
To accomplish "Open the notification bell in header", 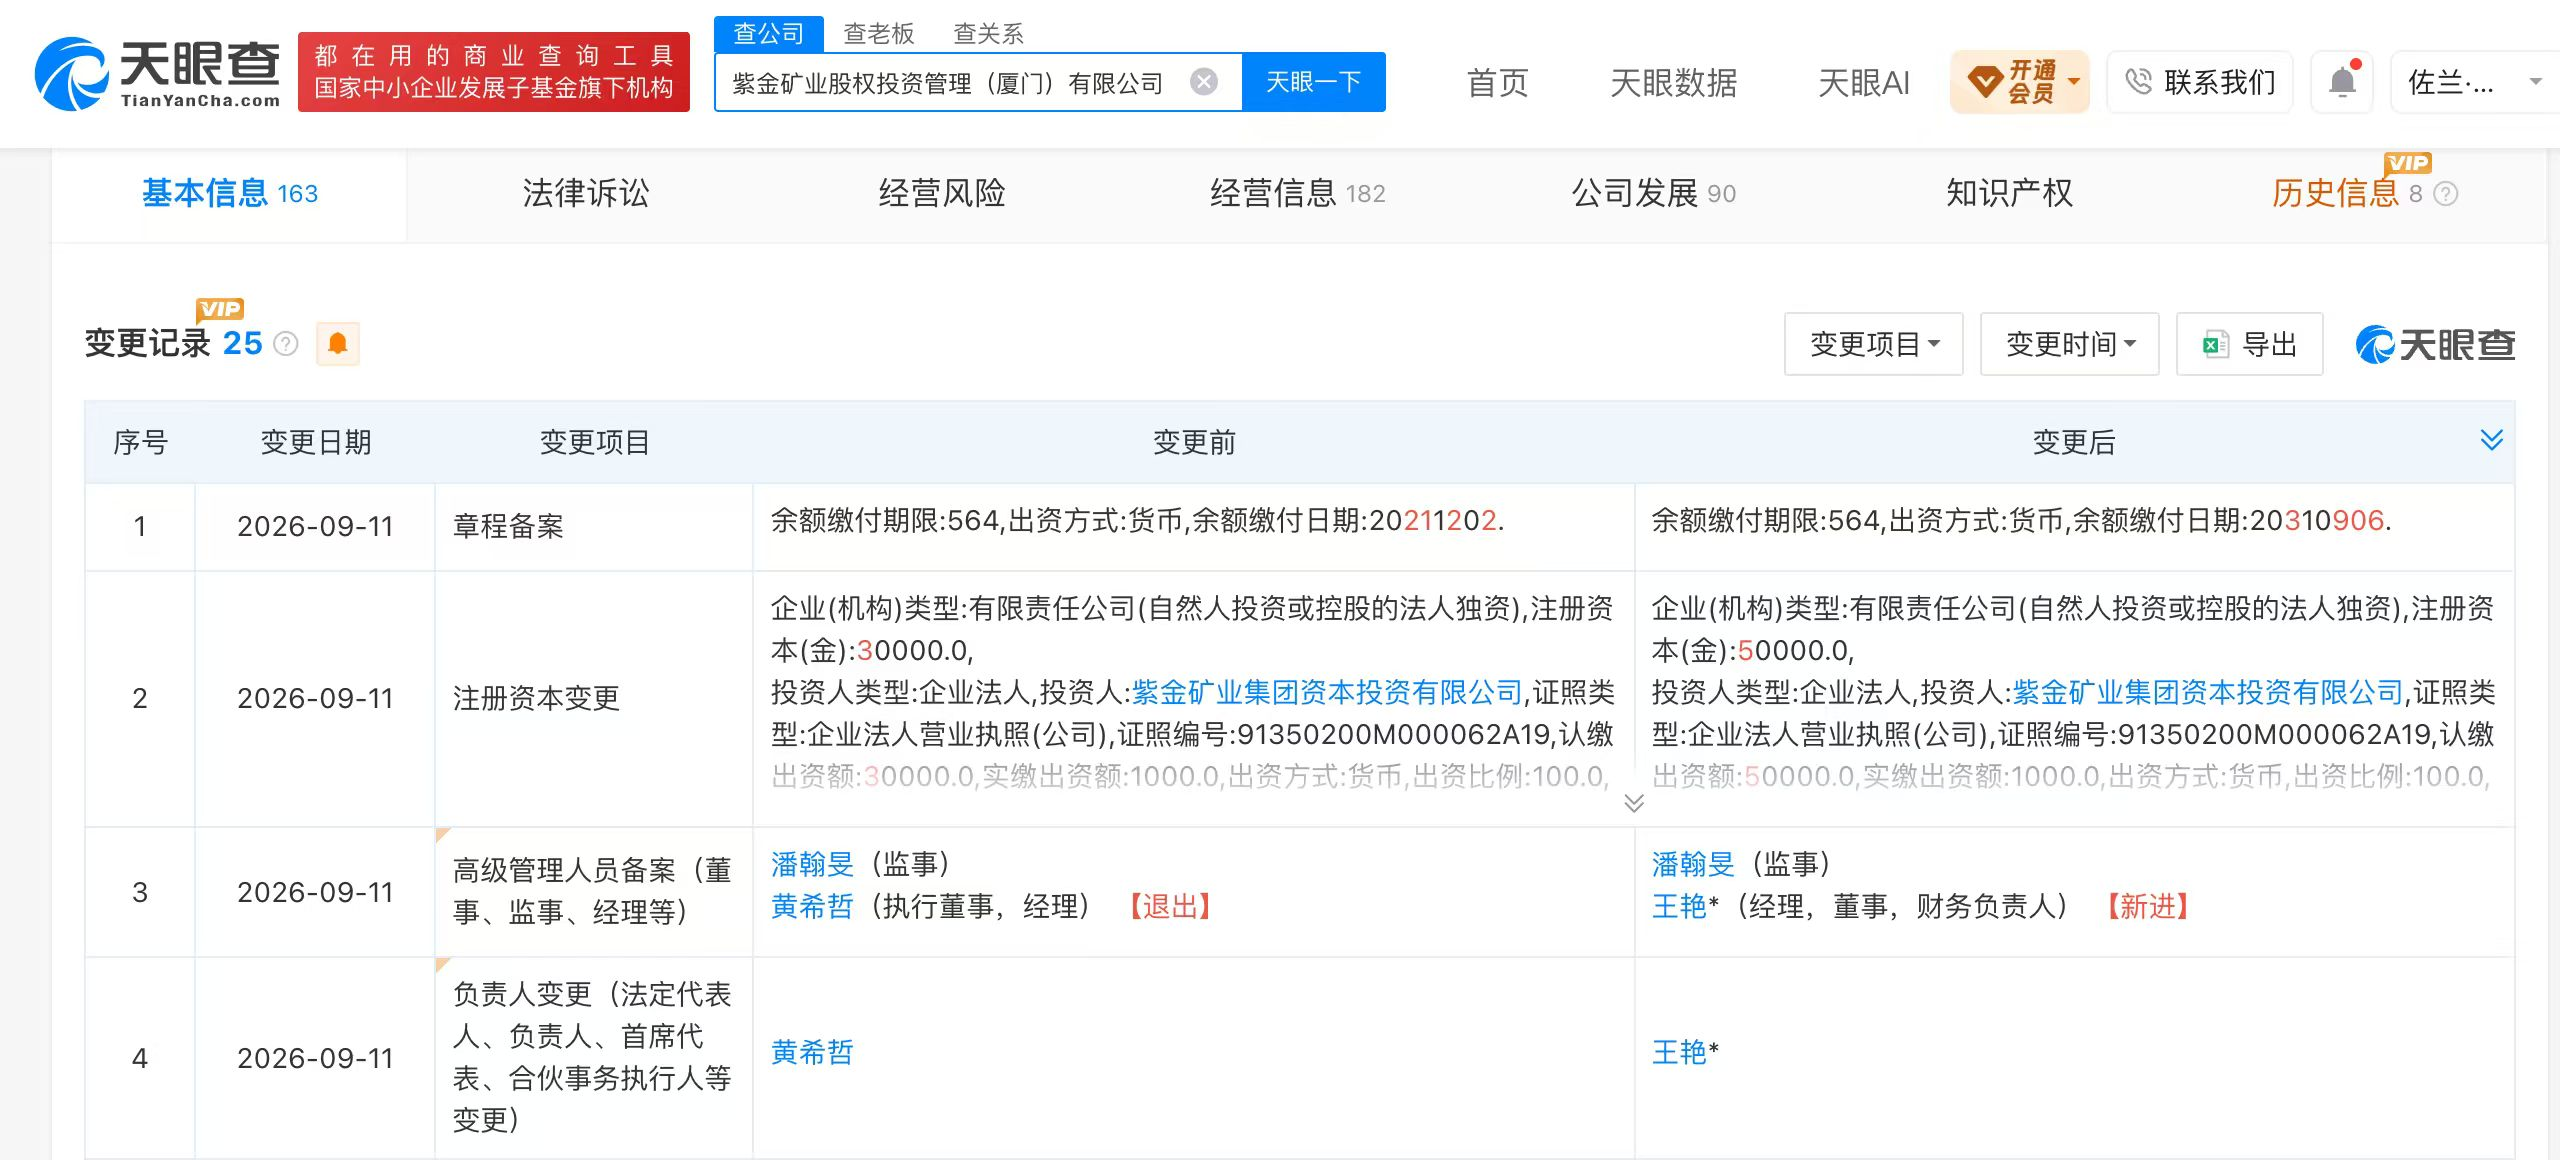I will (2342, 82).
